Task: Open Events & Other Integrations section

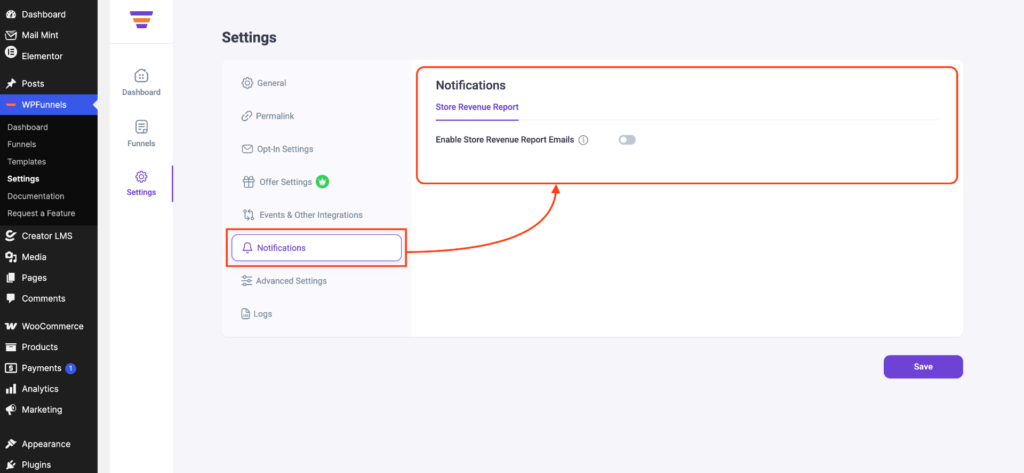Action: tap(302, 214)
